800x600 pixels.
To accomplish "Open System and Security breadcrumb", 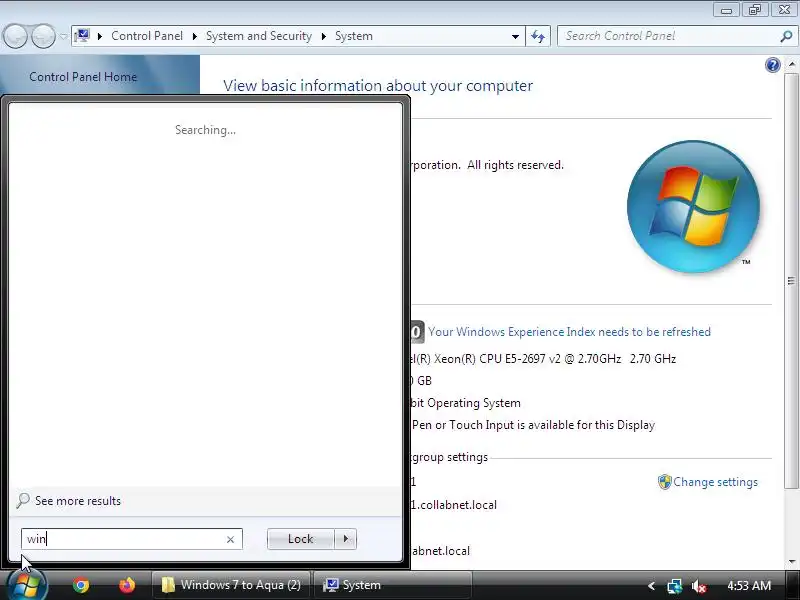I will [259, 36].
